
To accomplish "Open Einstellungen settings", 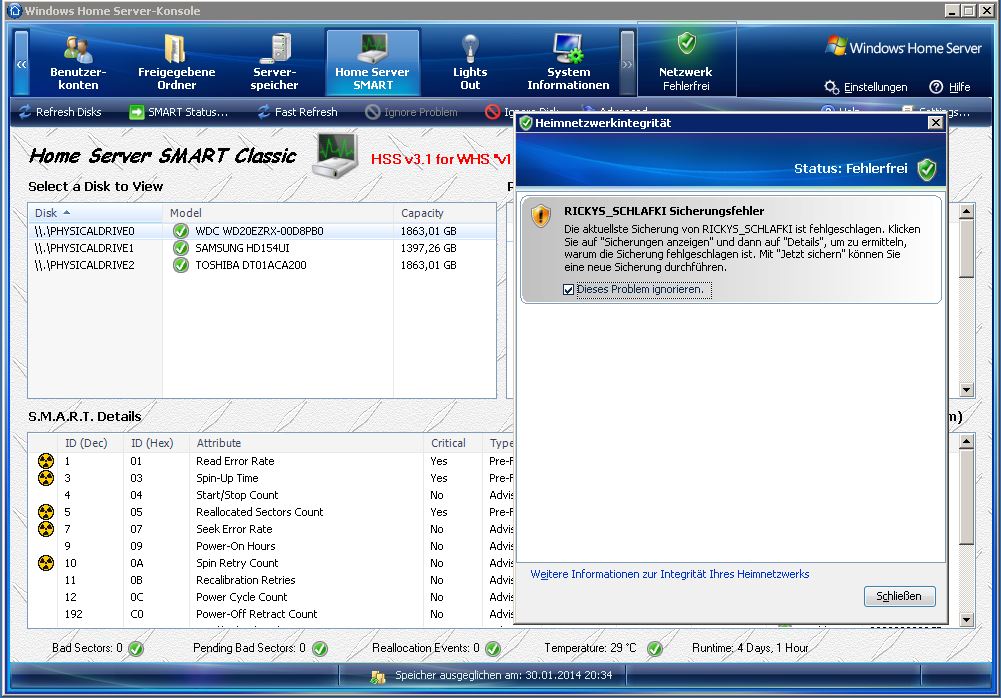I will (x=866, y=87).
